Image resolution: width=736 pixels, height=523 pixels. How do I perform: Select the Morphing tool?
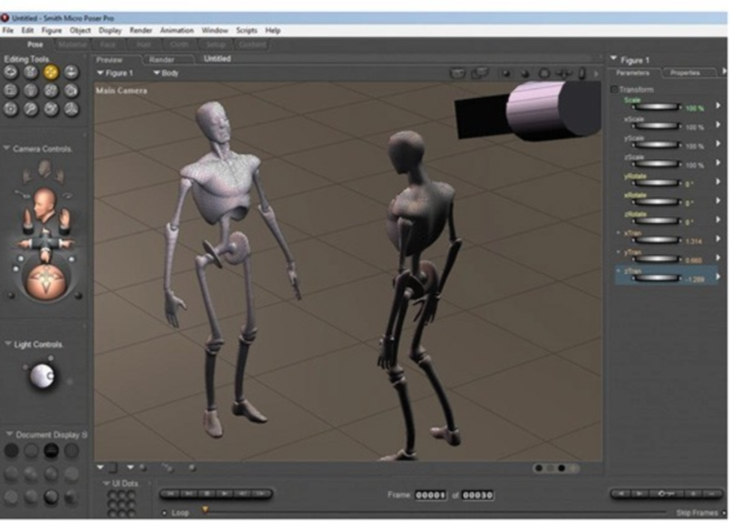(x=51, y=109)
